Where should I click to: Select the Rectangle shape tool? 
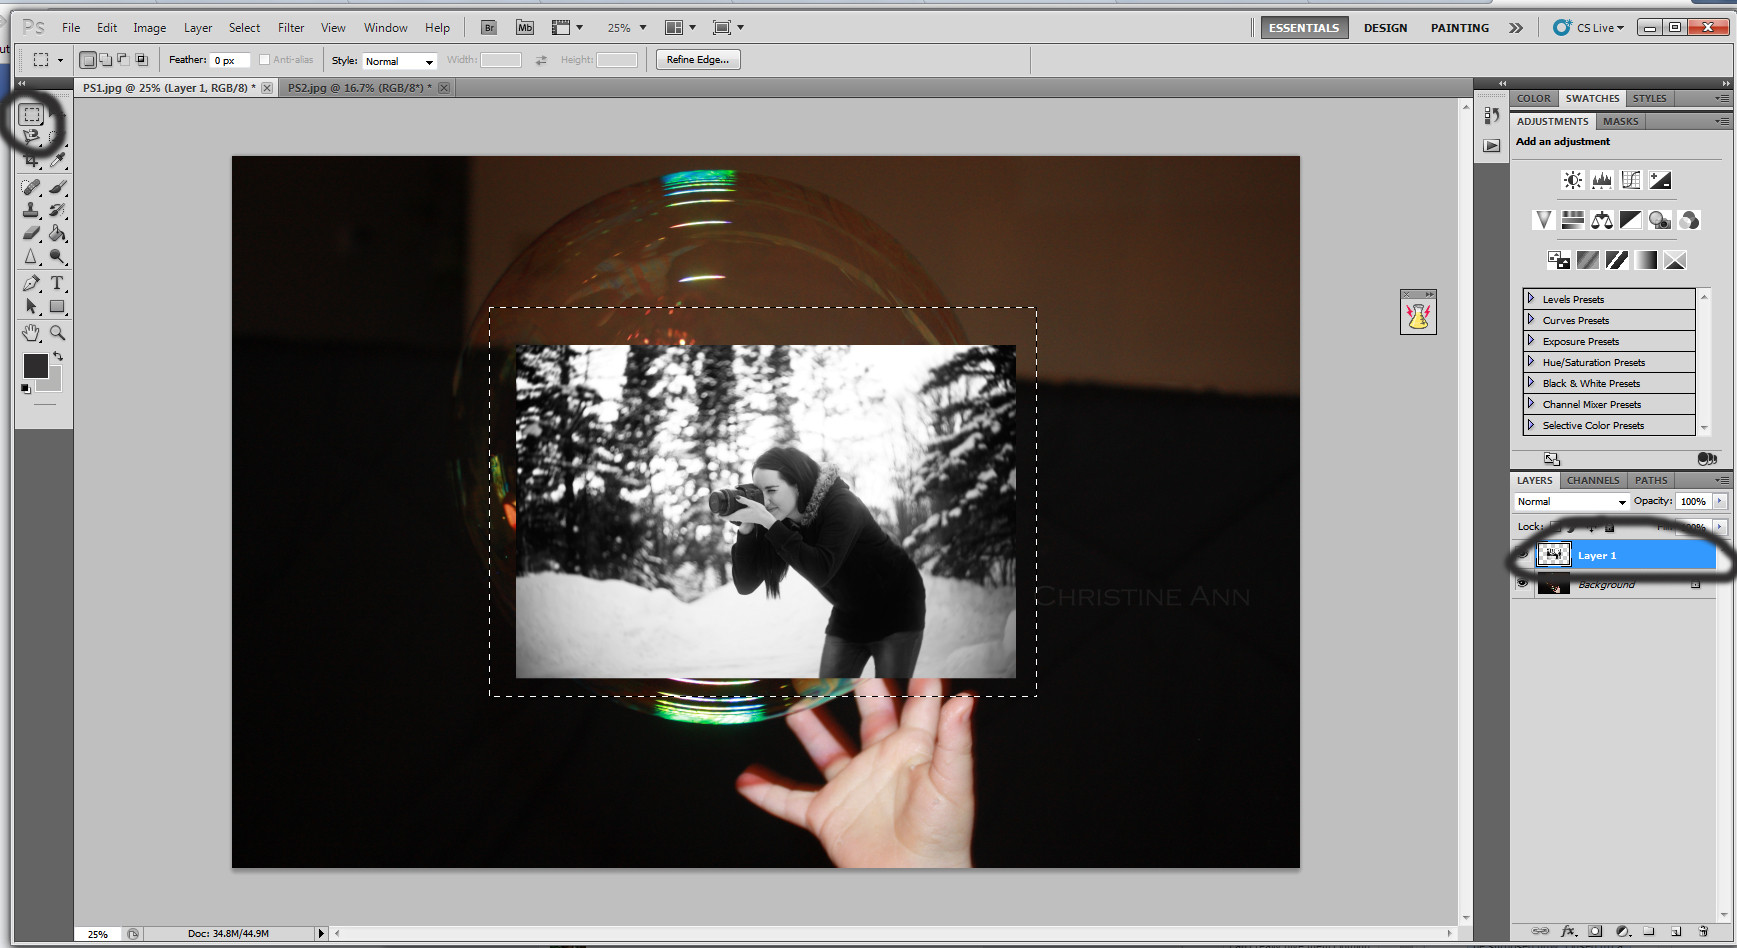point(58,307)
